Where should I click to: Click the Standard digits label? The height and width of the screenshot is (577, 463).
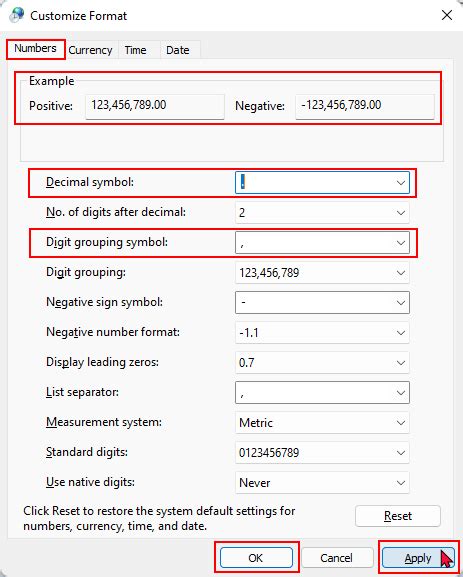point(87,452)
